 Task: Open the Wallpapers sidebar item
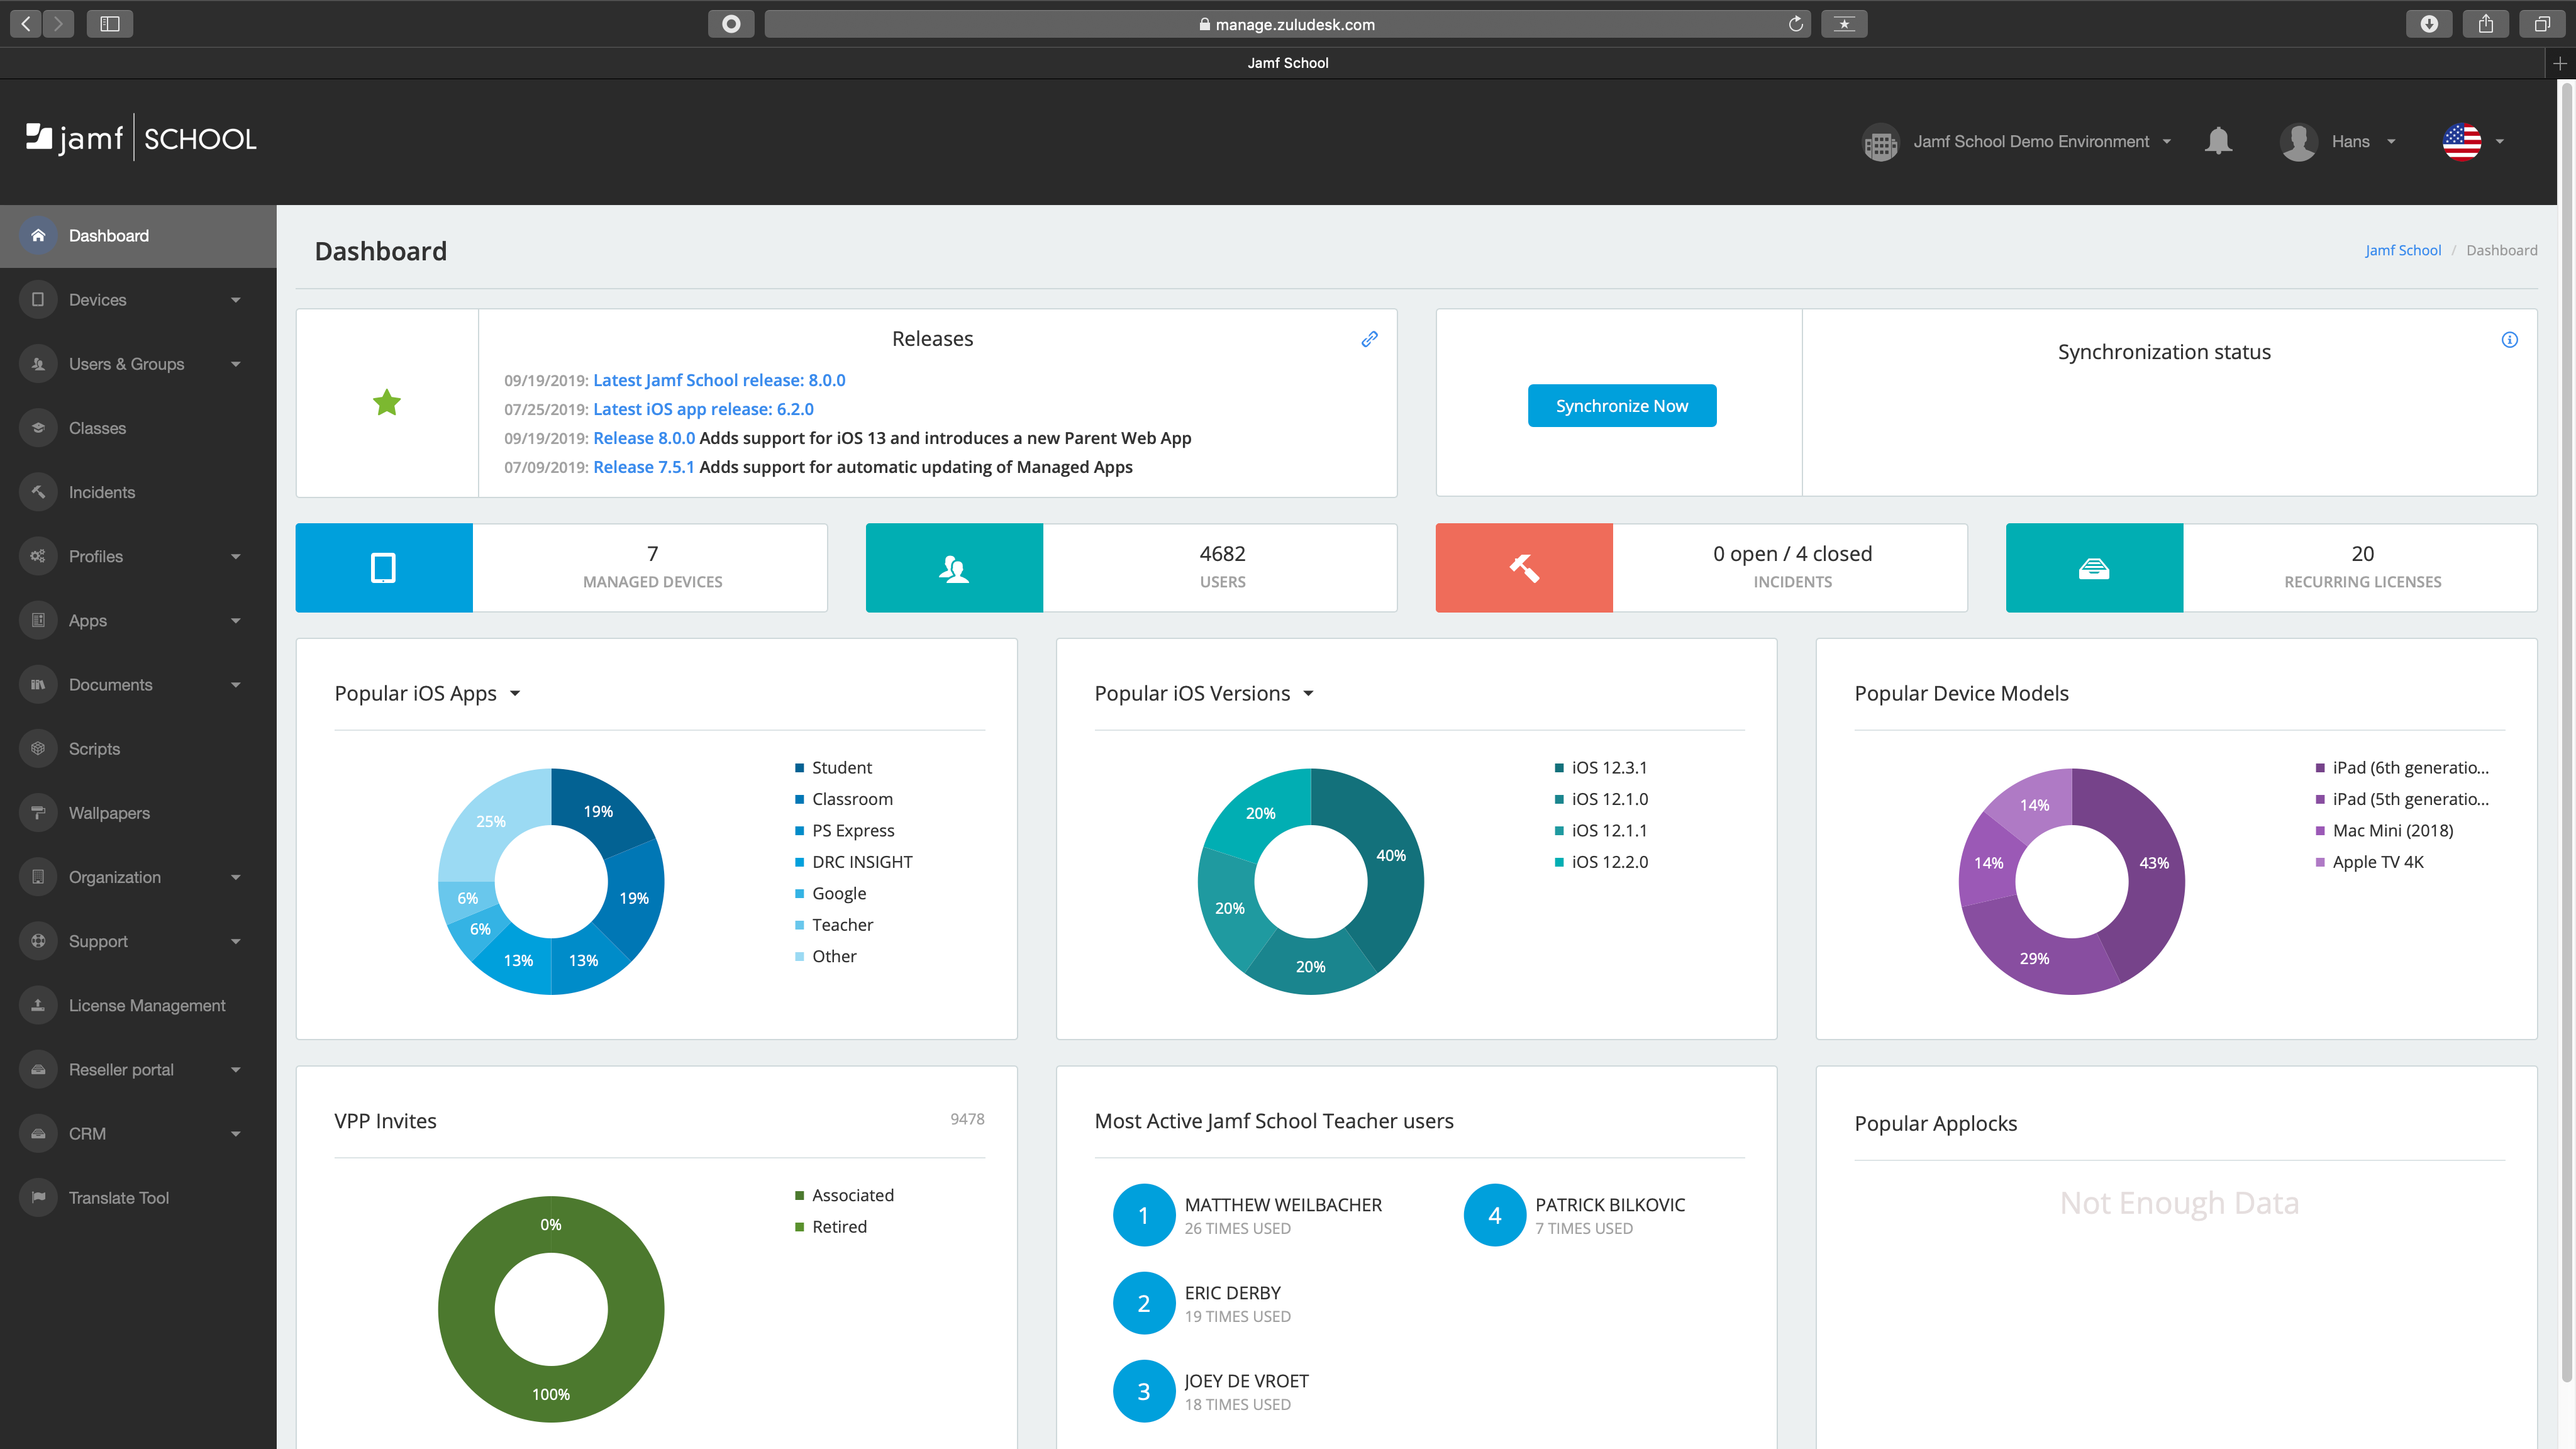(x=138, y=813)
